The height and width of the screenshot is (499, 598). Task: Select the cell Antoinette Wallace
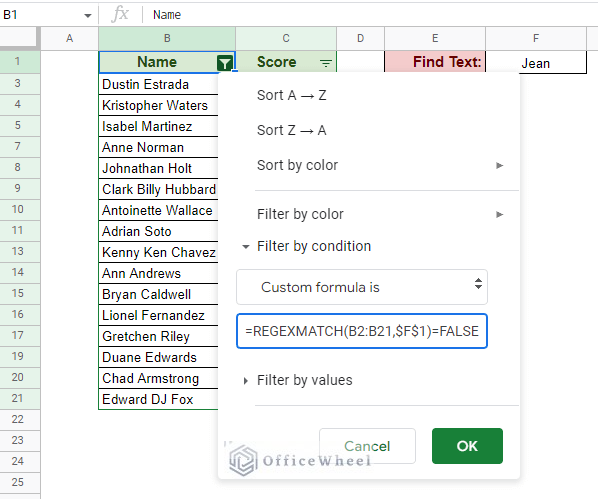click(x=158, y=210)
